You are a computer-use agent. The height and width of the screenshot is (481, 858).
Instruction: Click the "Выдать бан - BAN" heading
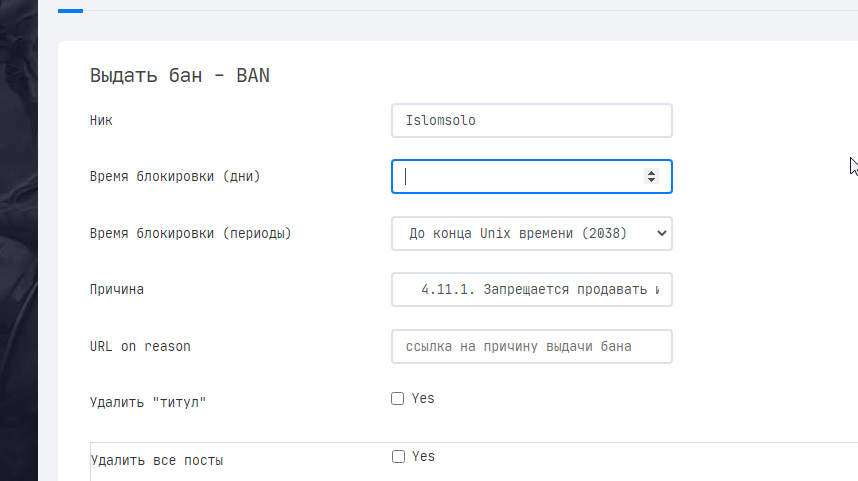click(x=179, y=76)
